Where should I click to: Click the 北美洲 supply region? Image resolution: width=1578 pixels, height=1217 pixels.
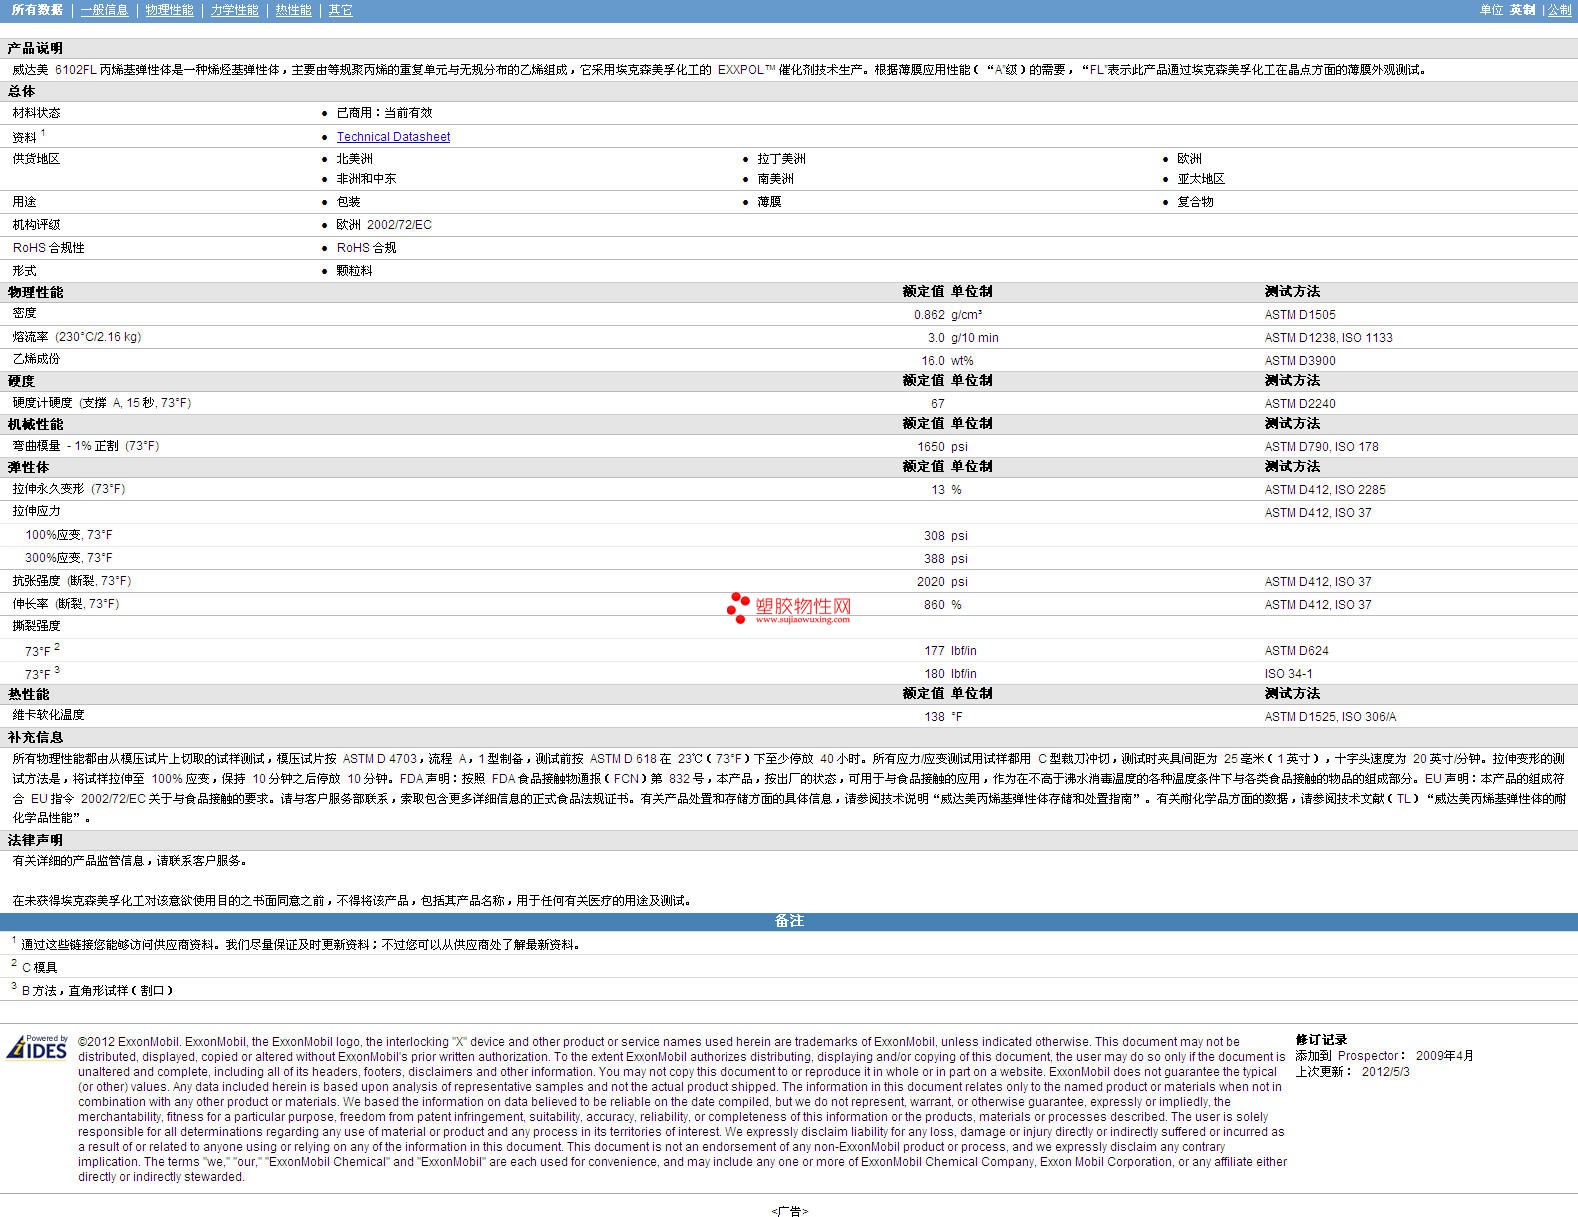(x=354, y=159)
